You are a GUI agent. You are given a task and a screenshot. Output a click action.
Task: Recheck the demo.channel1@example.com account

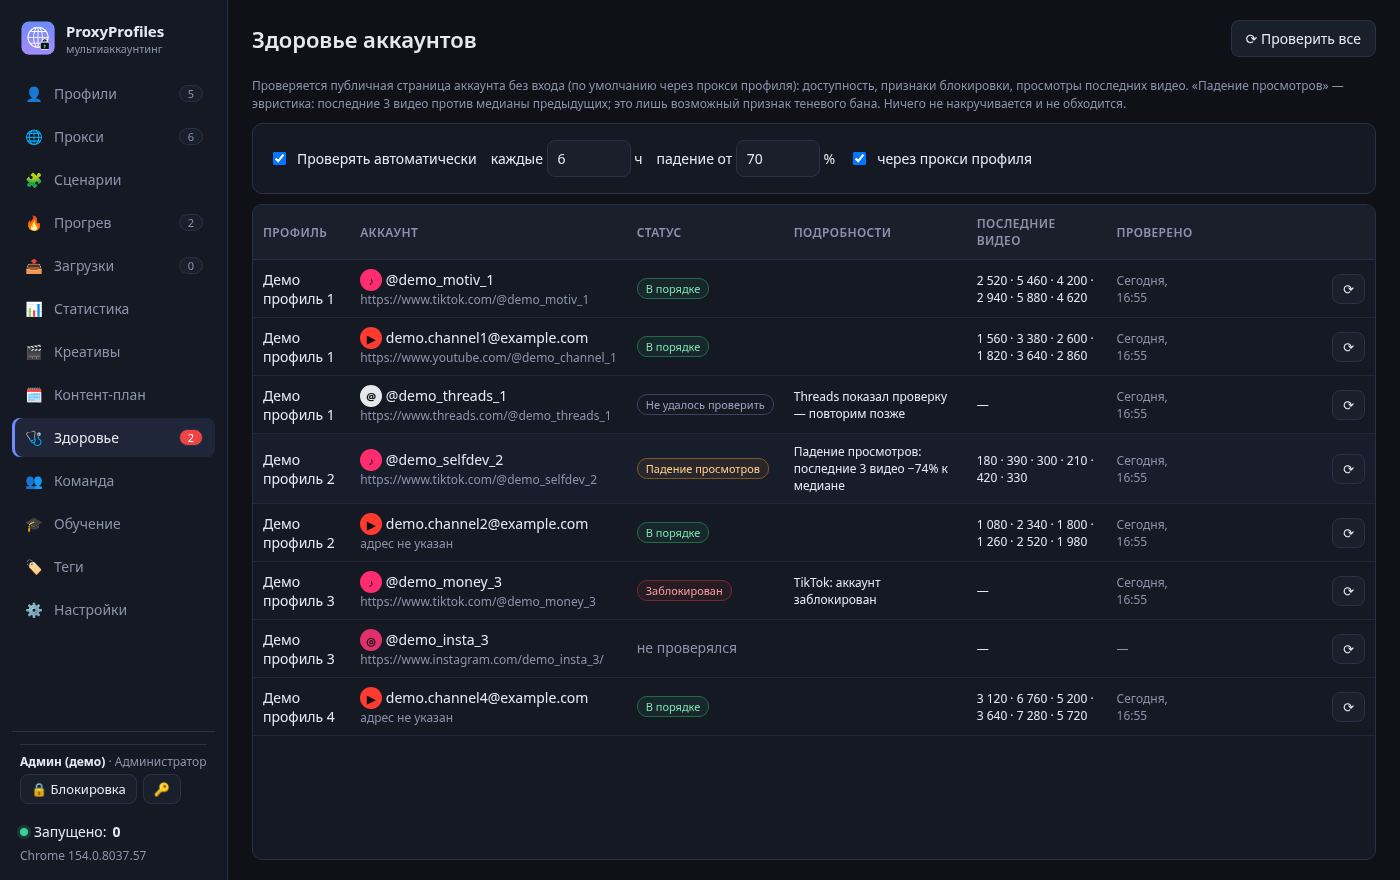point(1348,347)
